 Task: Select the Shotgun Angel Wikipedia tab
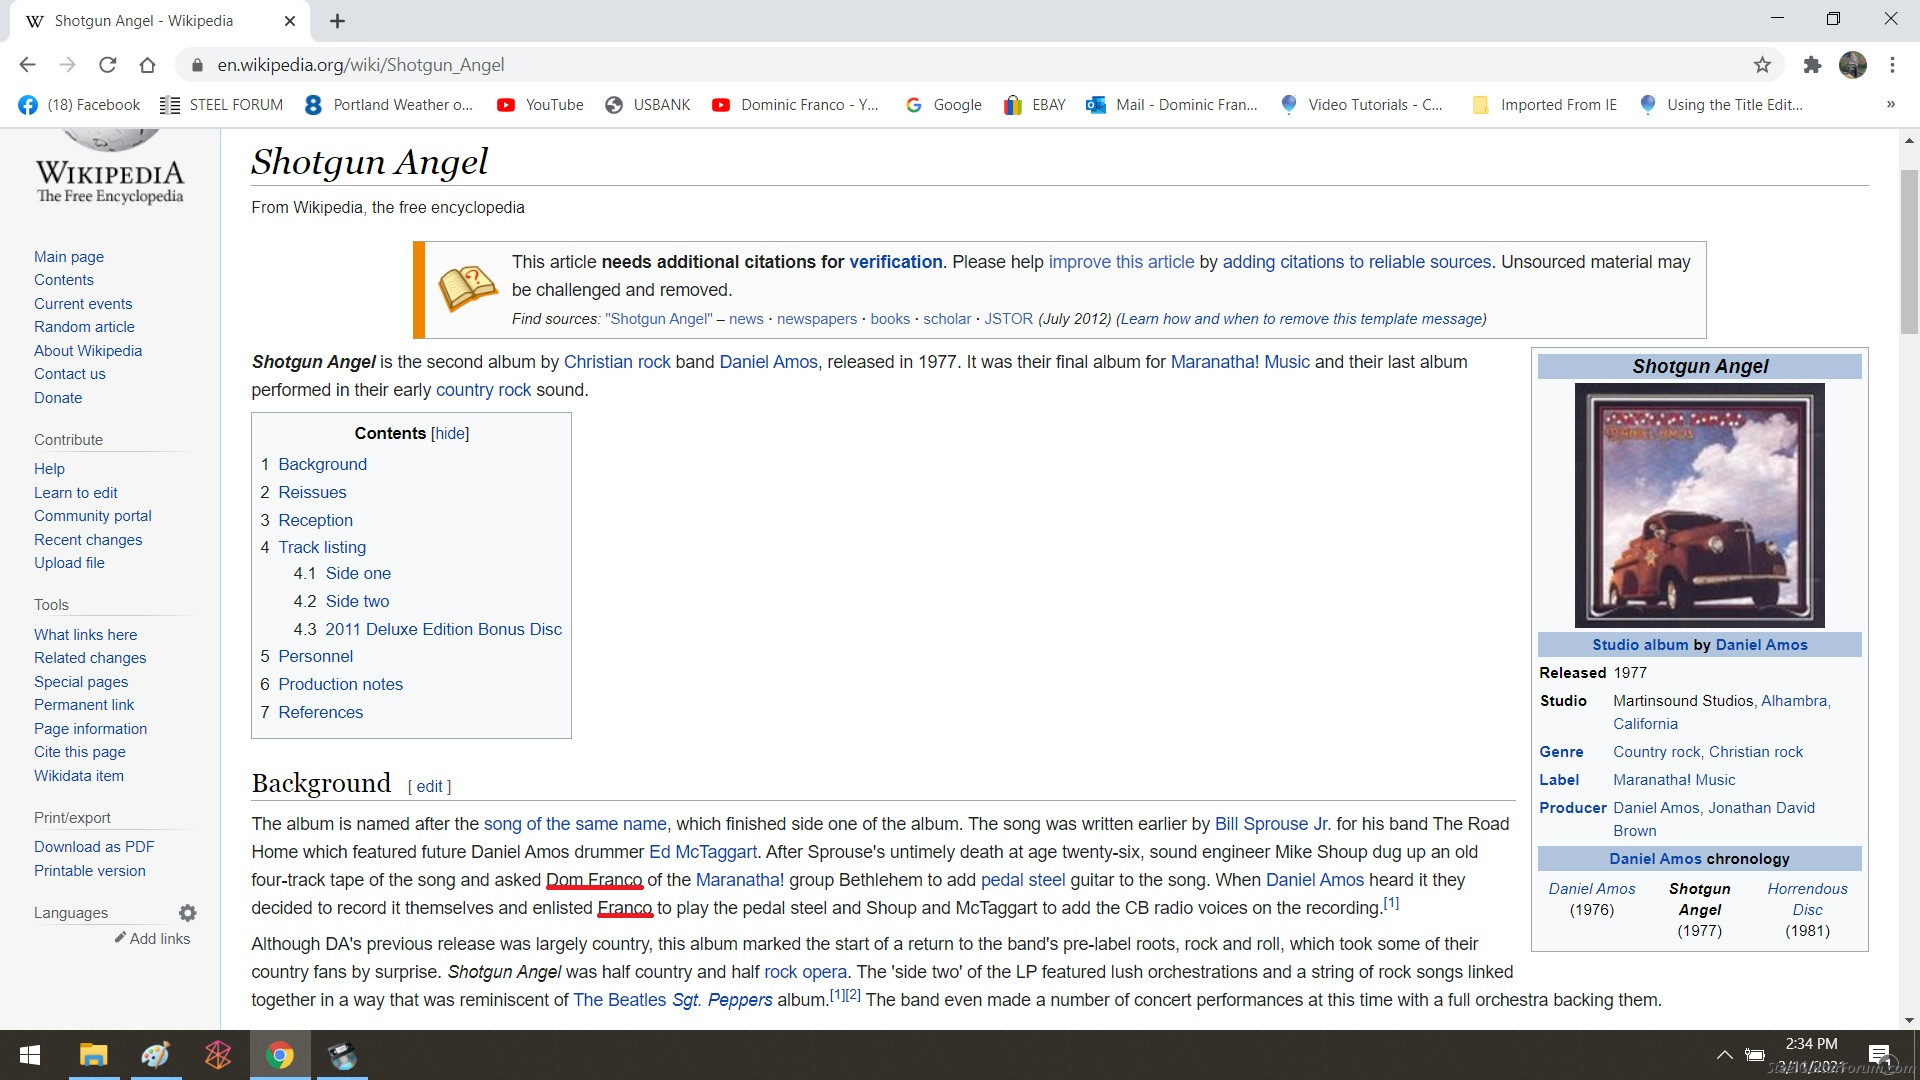(x=145, y=21)
